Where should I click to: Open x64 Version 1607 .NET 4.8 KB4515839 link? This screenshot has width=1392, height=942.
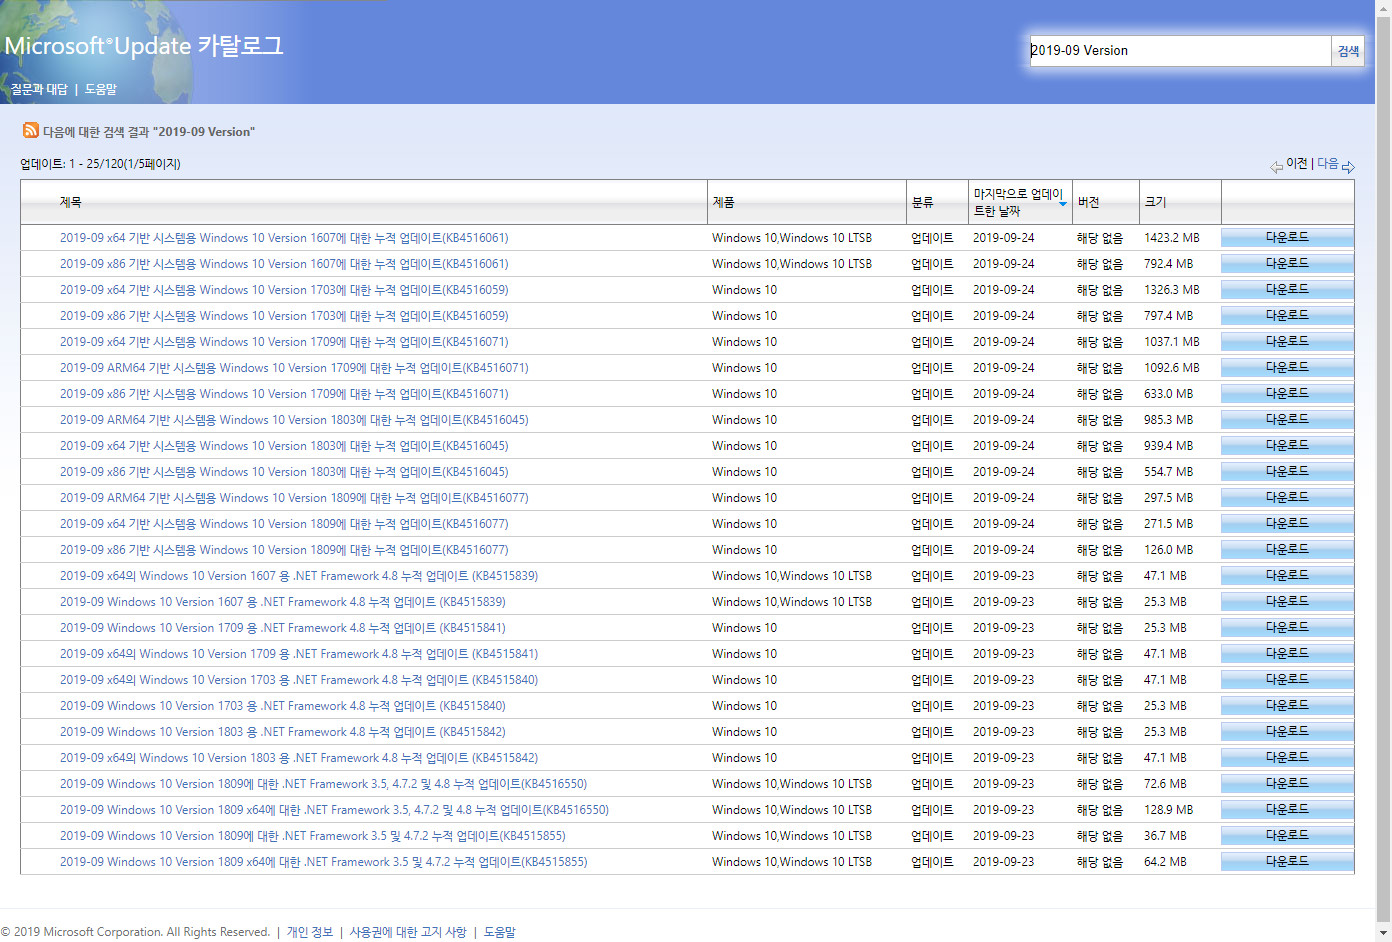tap(299, 576)
